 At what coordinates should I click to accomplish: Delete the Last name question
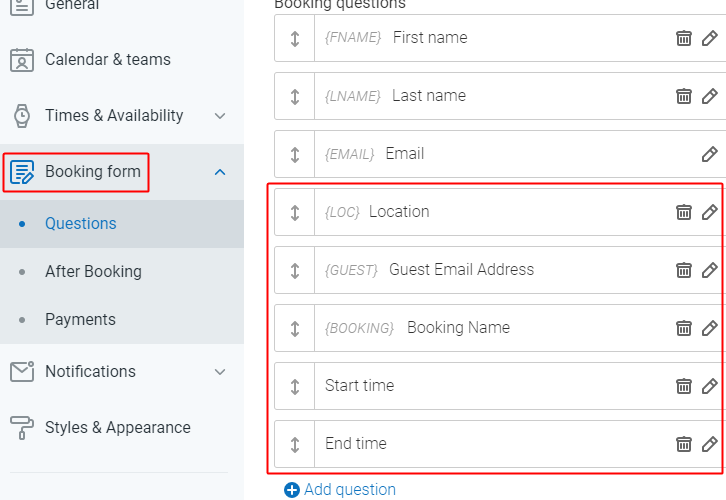(684, 96)
